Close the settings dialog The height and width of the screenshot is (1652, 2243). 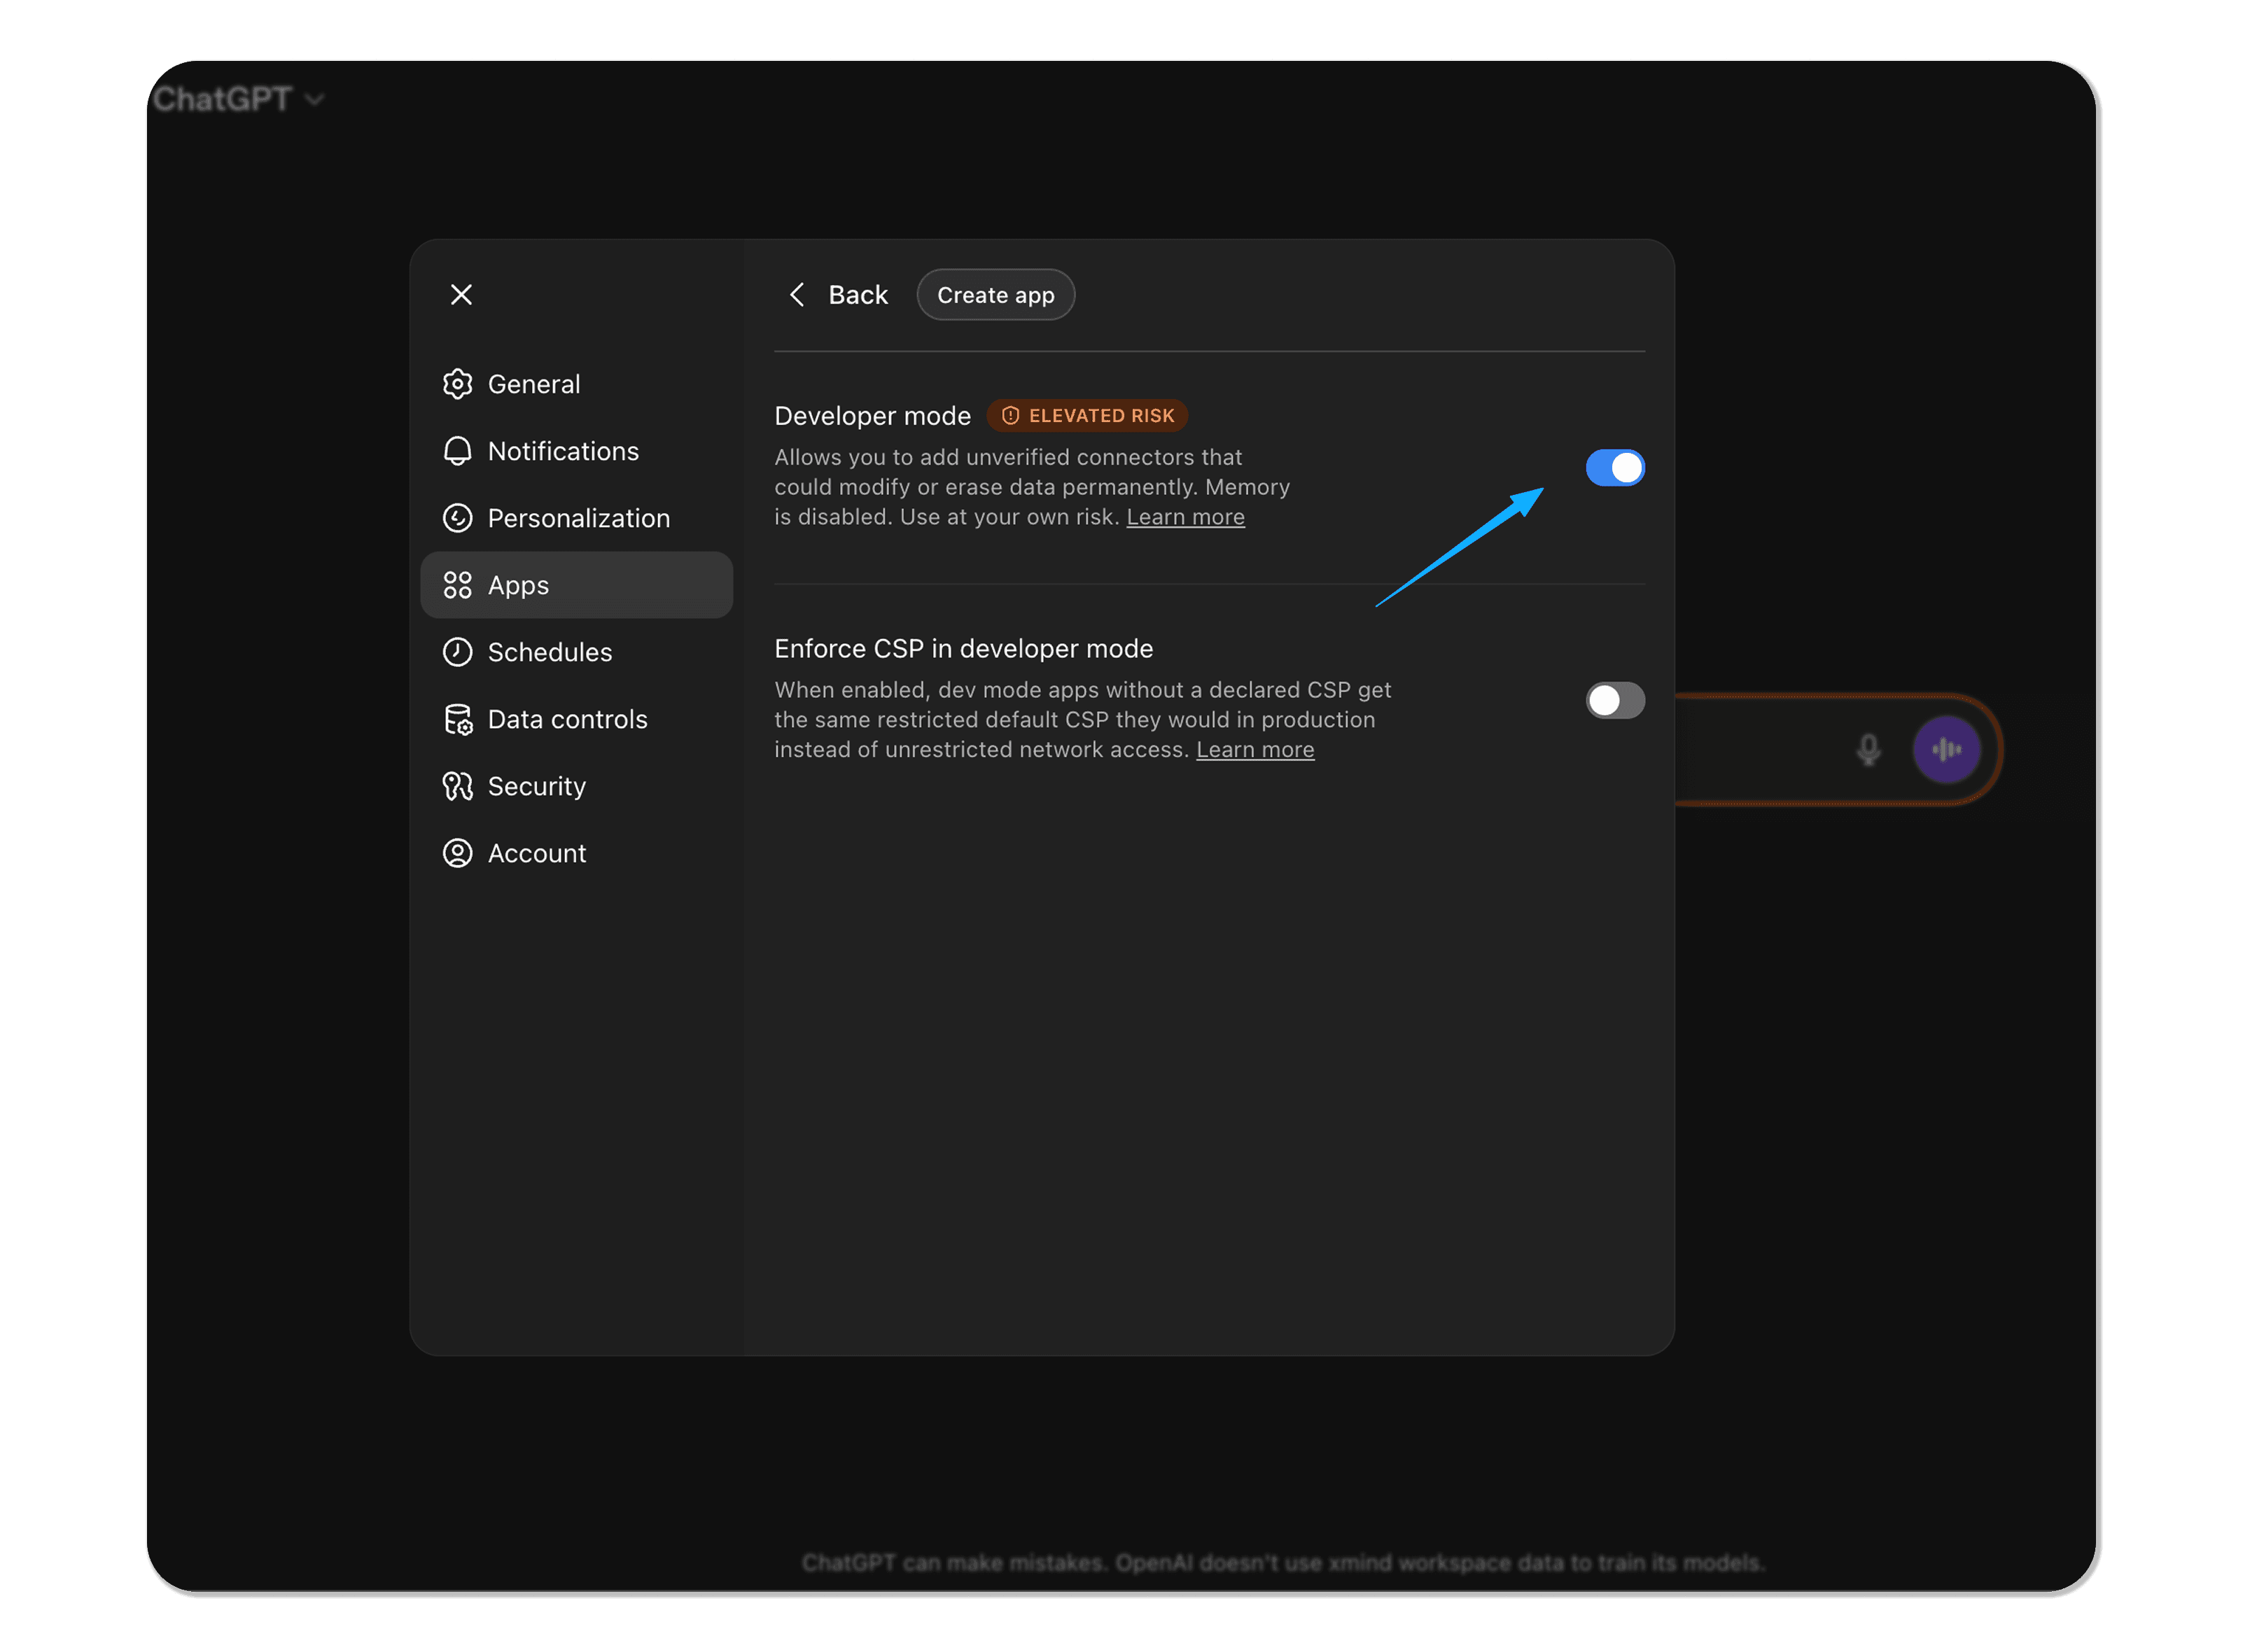click(x=461, y=294)
